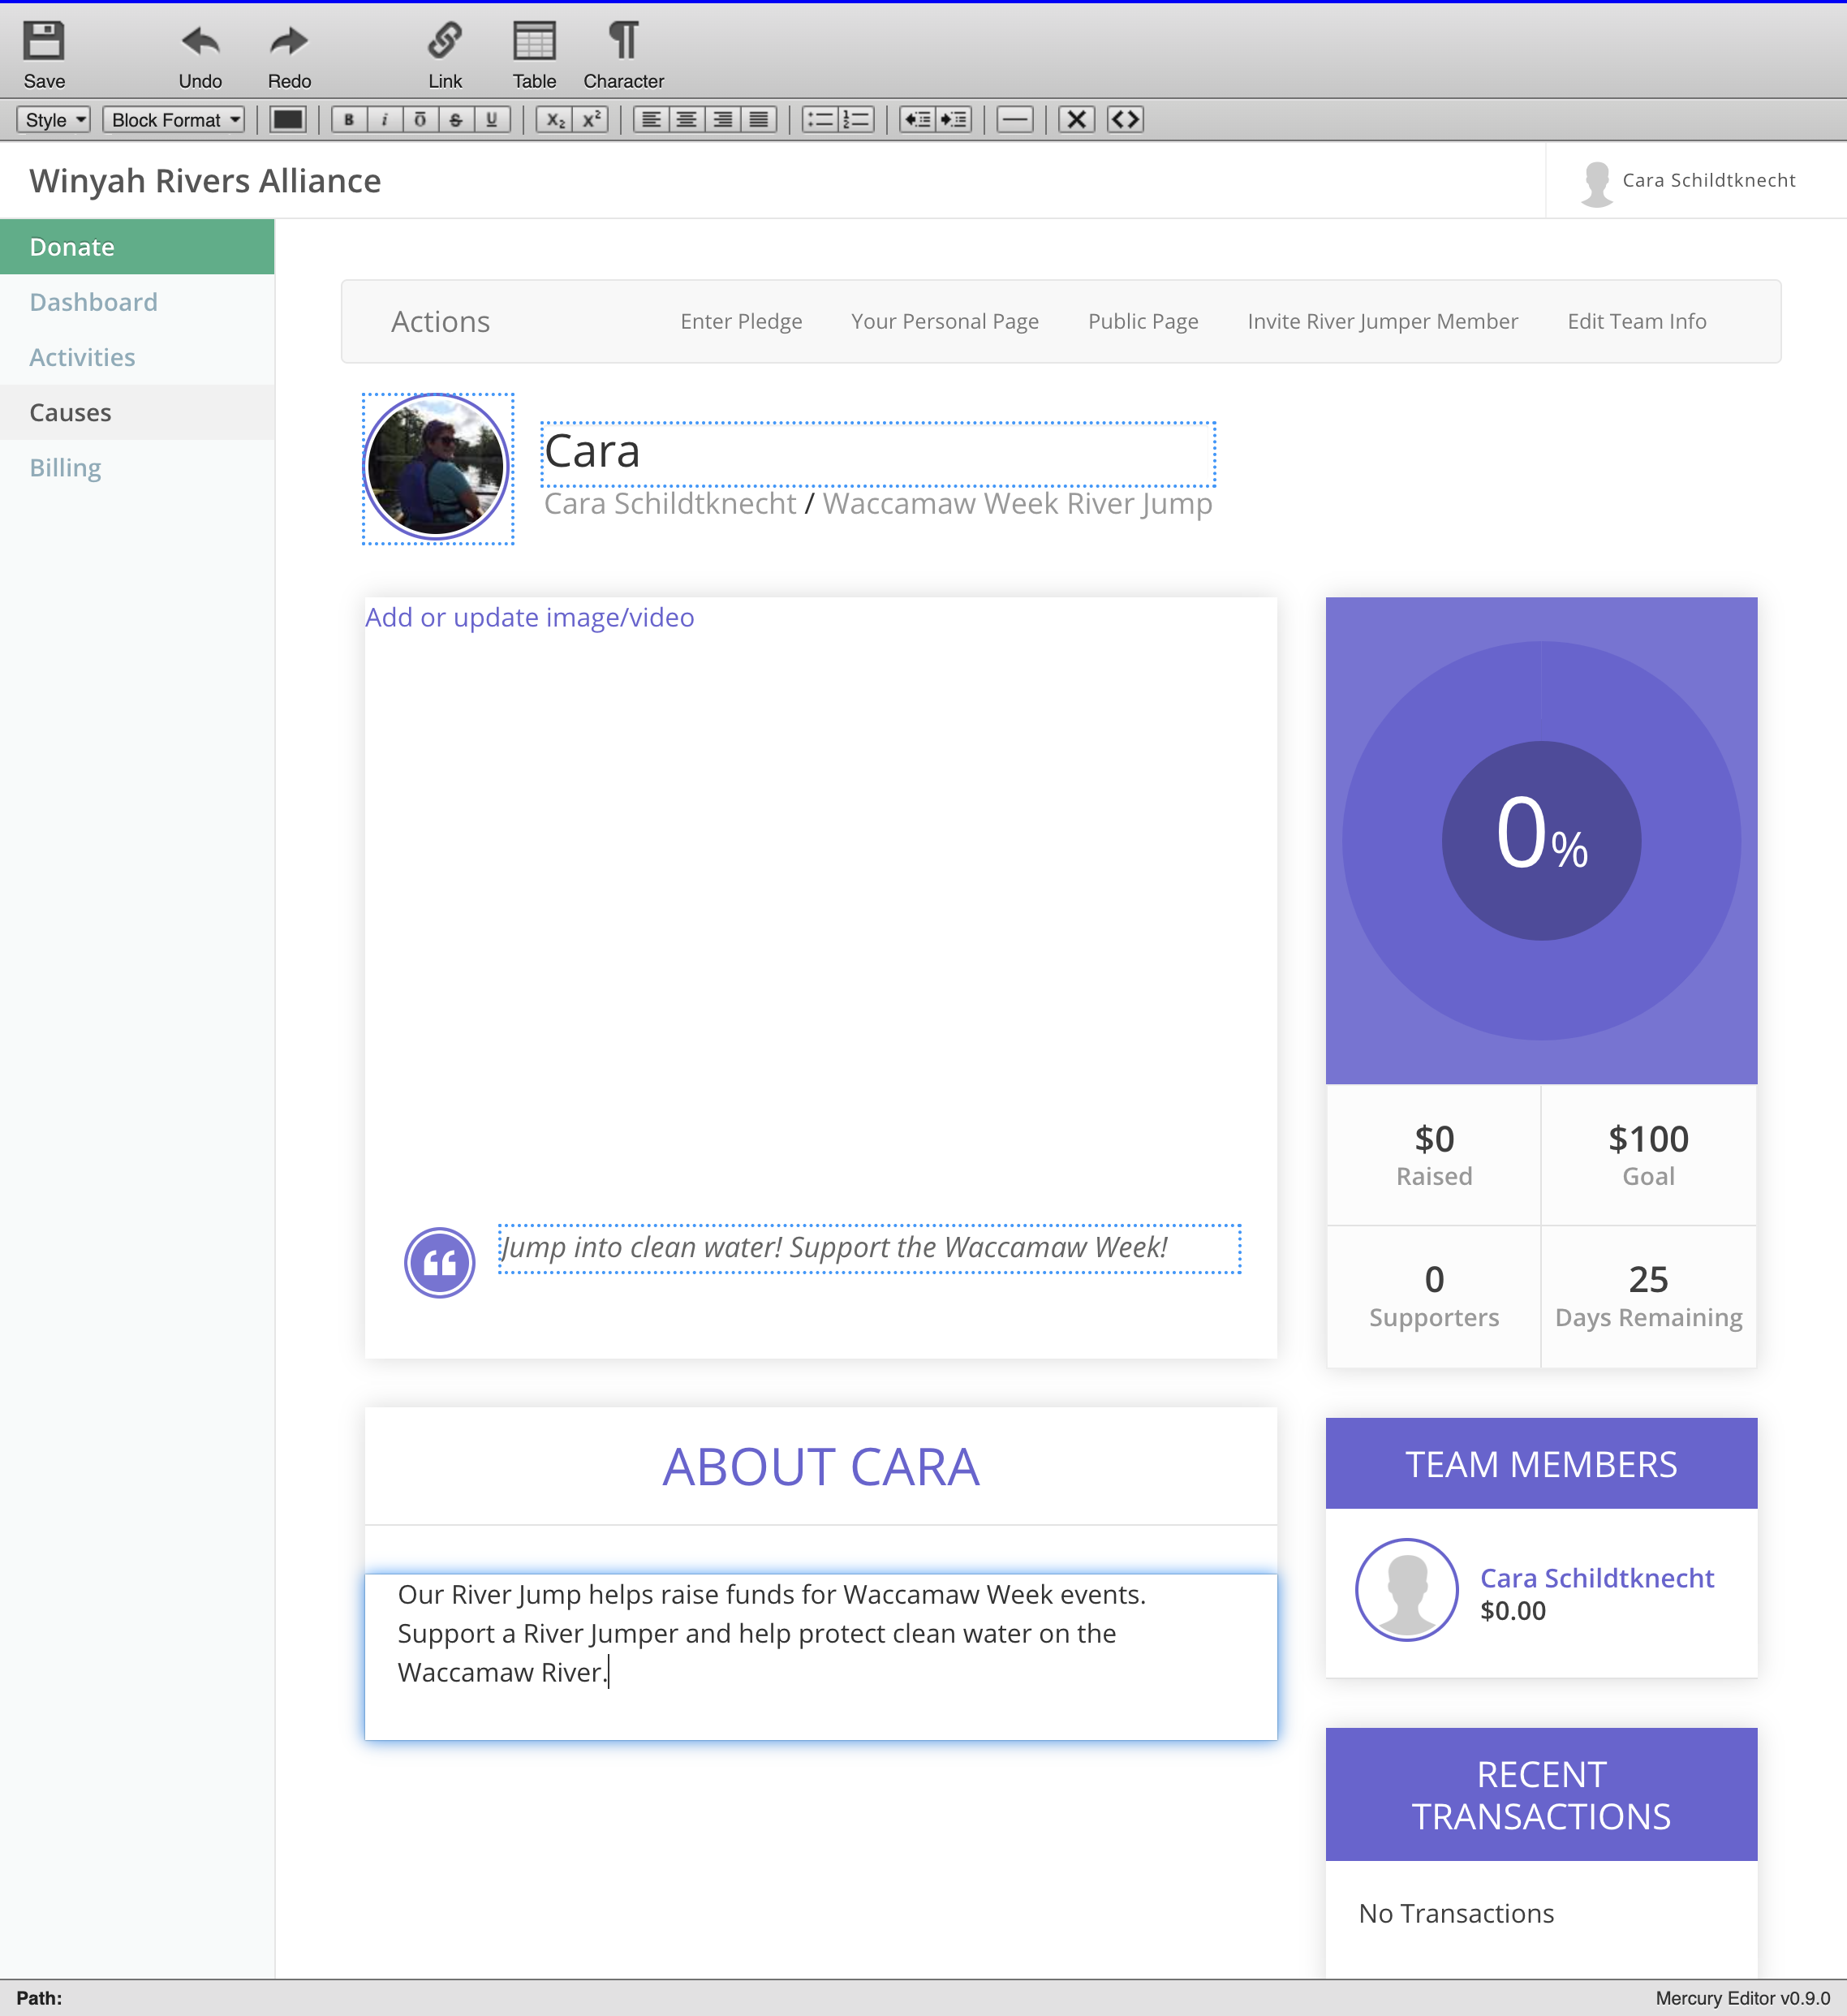The image size is (1847, 2016).
Task: Apply subscript formatting
Action: pos(555,120)
